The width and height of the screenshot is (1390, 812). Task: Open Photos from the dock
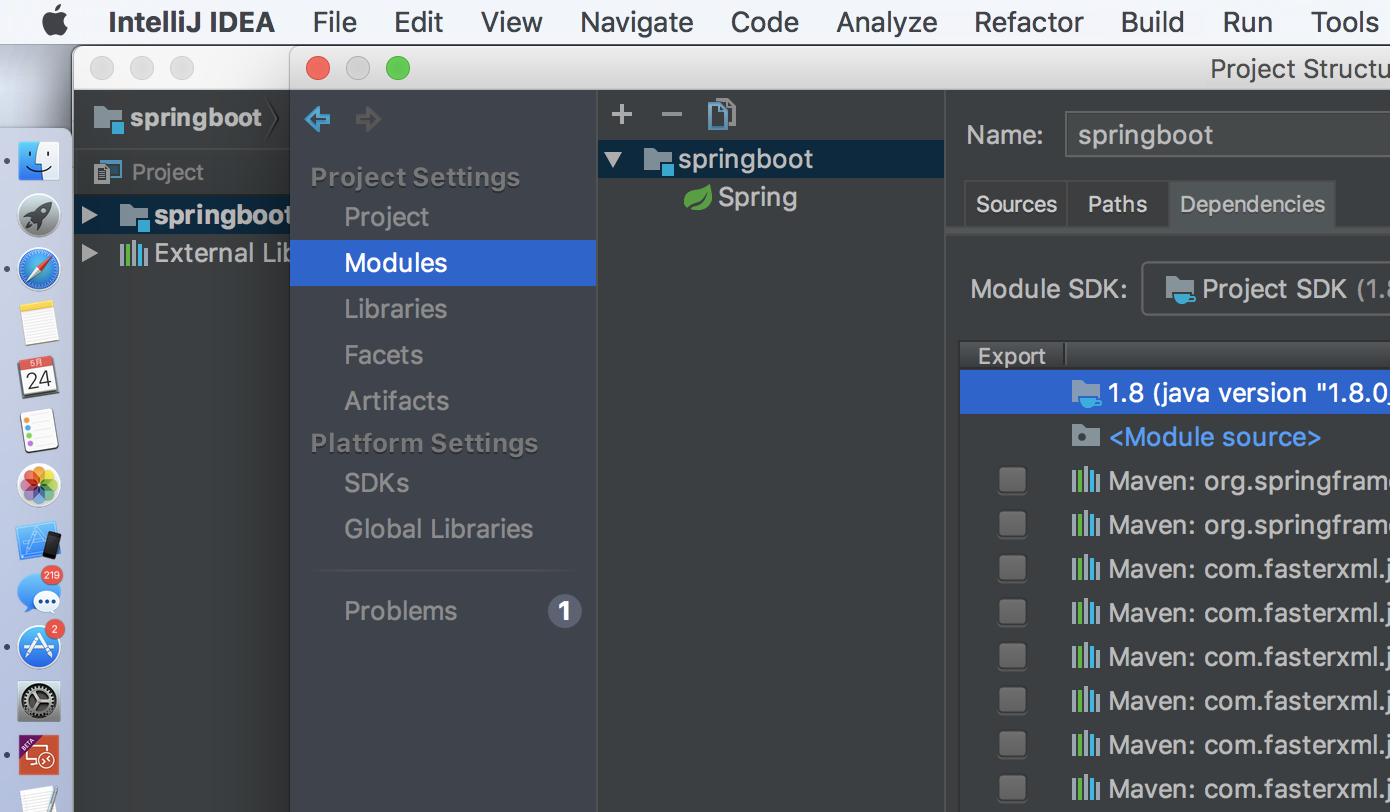[x=39, y=485]
